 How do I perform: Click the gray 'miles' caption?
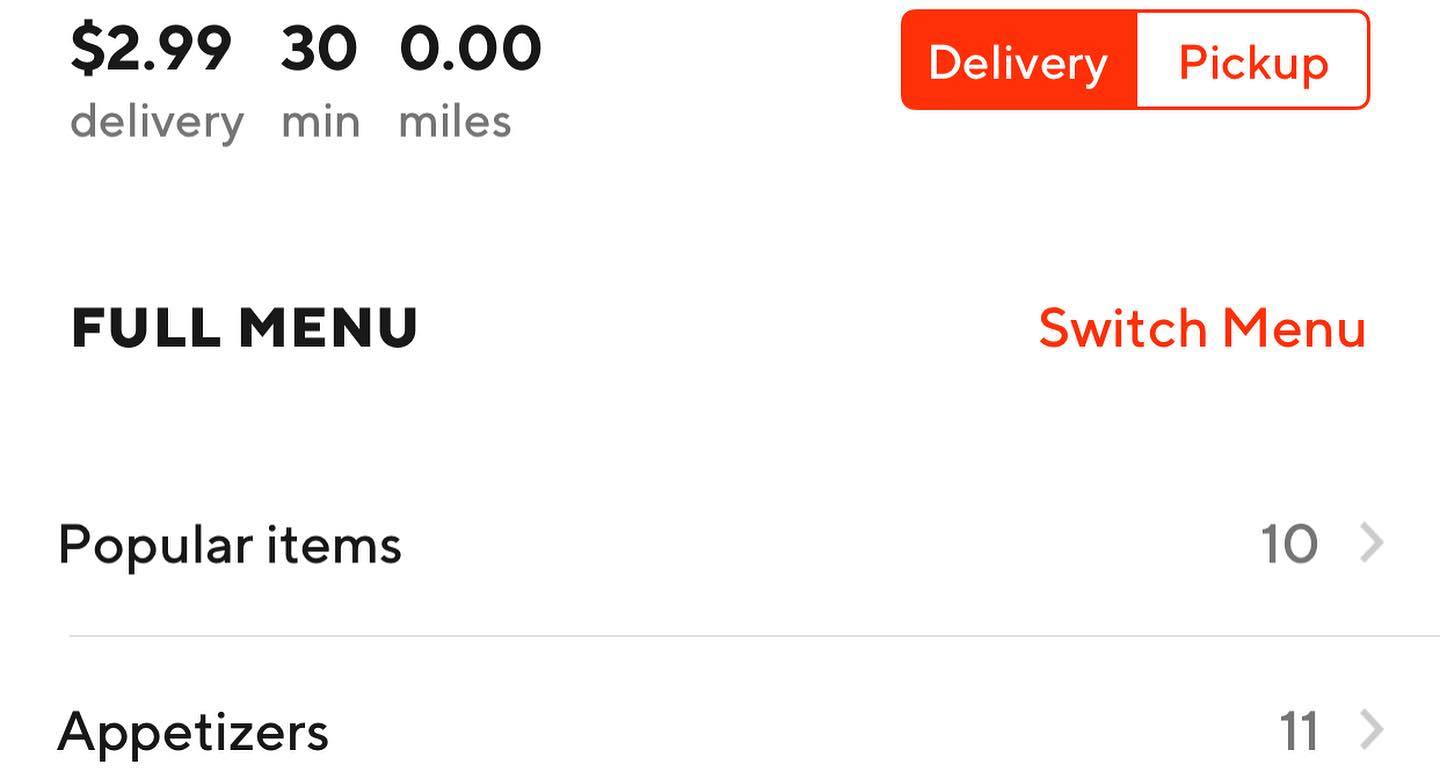click(455, 122)
